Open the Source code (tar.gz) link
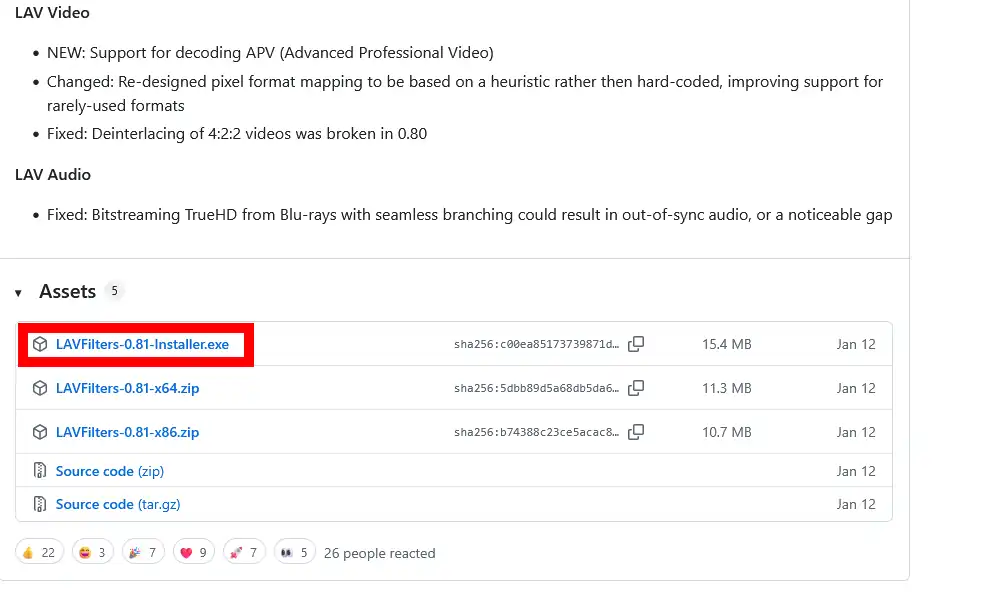The height and width of the screenshot is (600, 1000). pyautogui.click(x=118, y=504)
